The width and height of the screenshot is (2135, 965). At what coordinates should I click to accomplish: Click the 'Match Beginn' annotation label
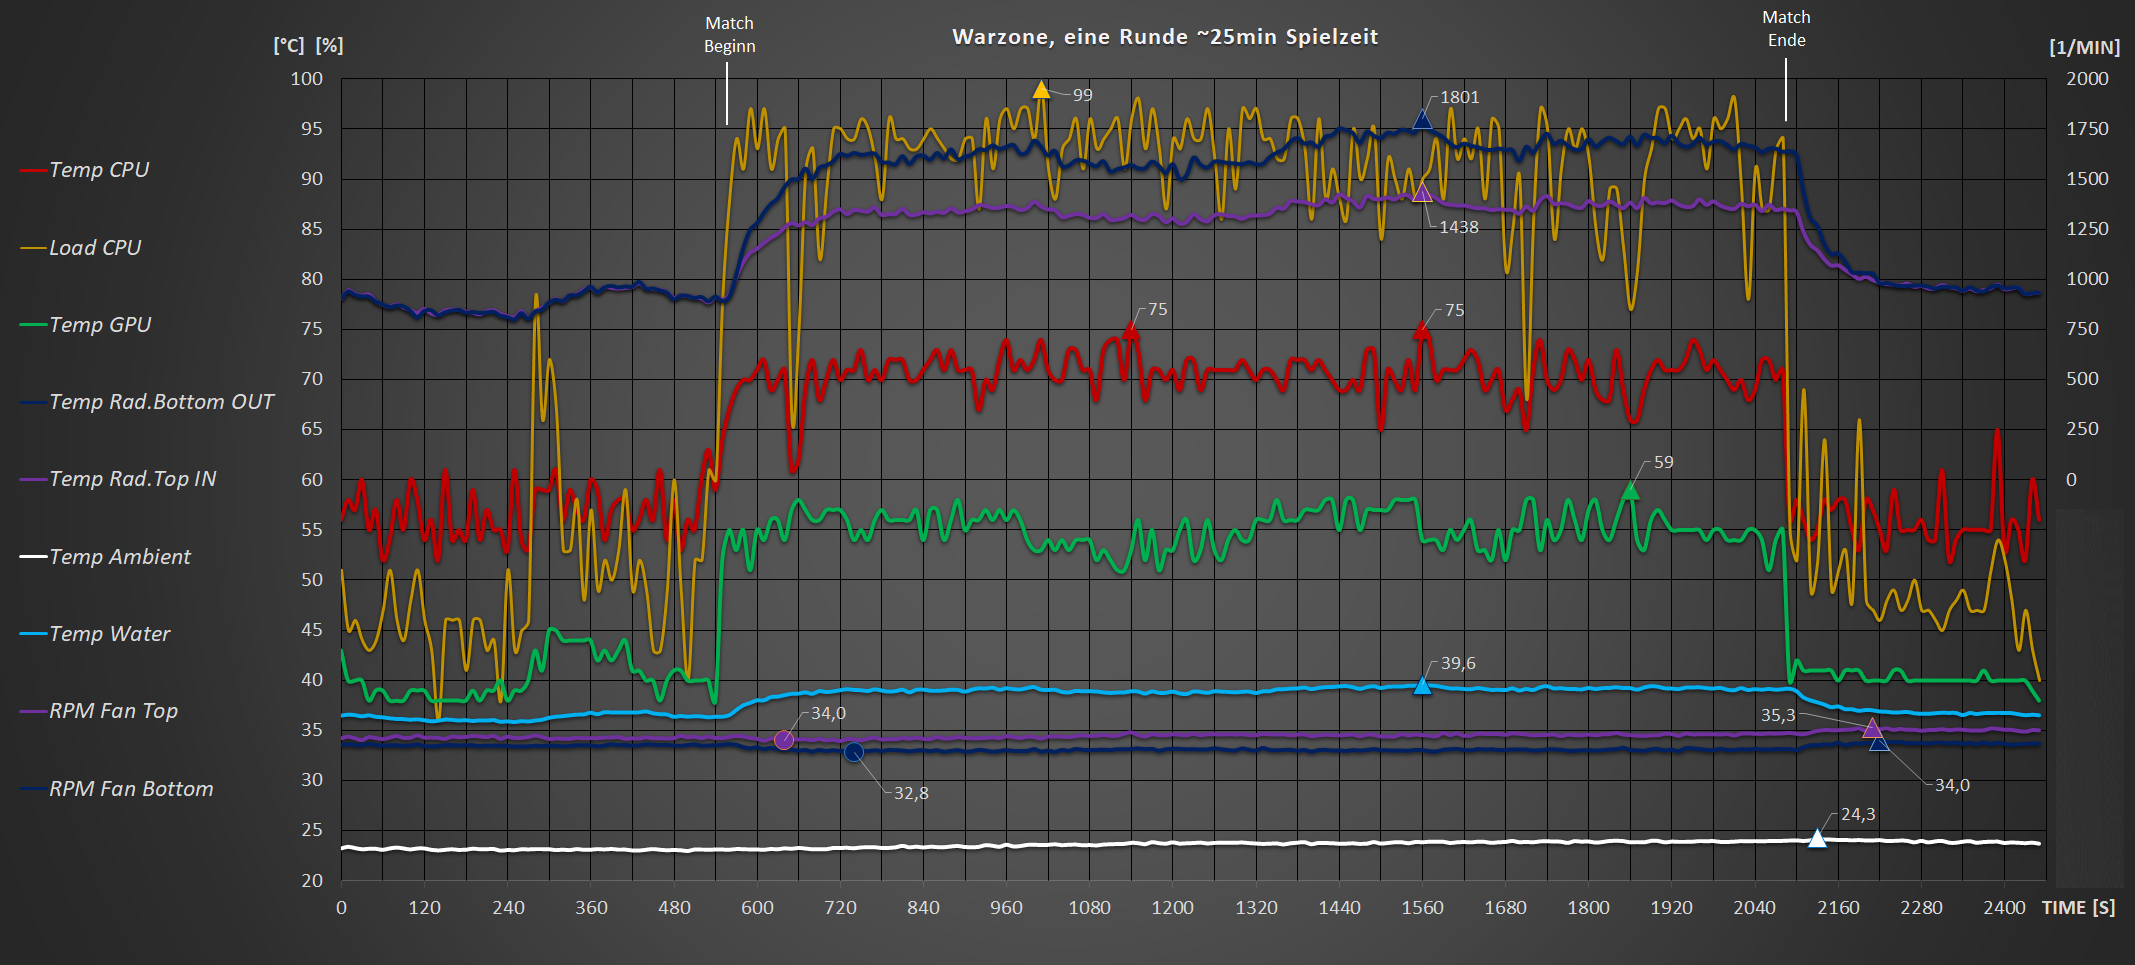coord(729,34)
